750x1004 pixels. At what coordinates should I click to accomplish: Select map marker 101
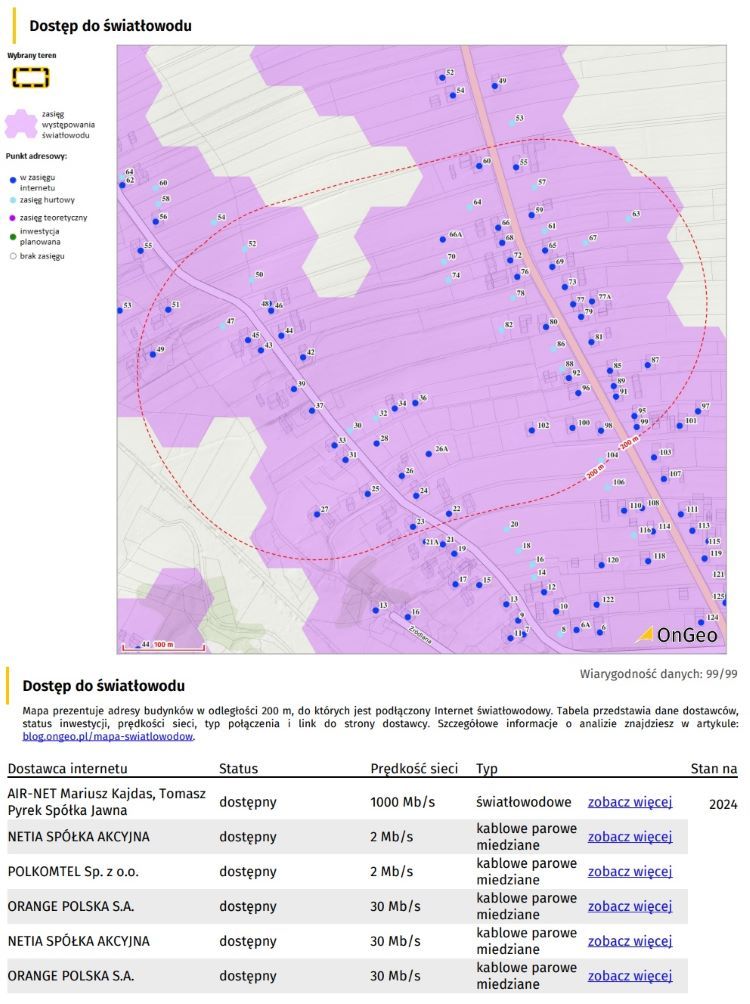point(680,426)
